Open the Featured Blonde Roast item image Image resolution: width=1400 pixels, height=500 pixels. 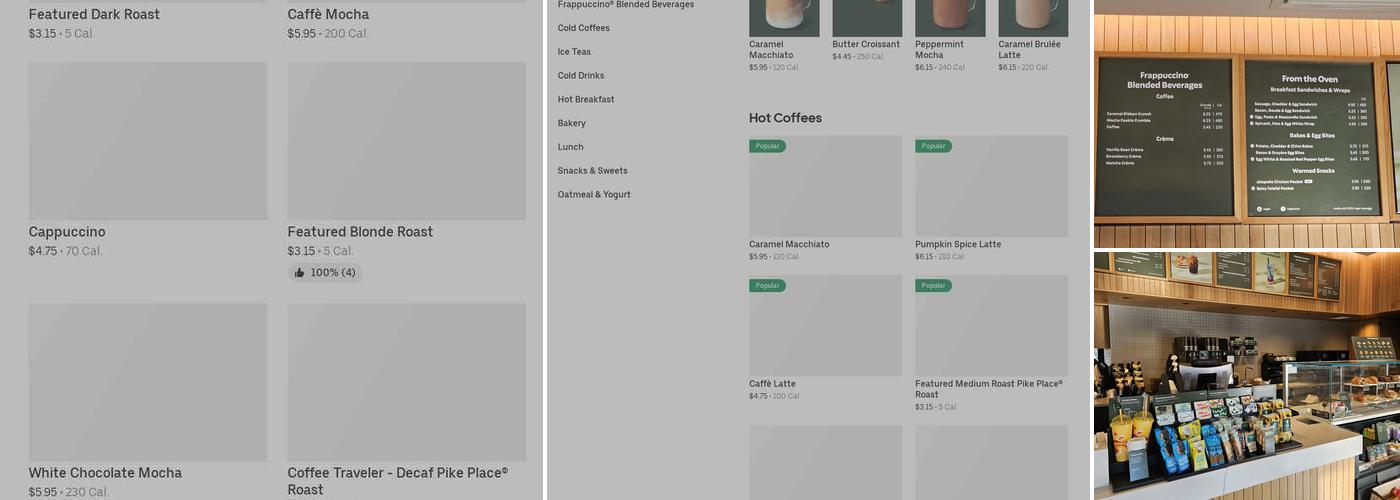click(407, 141)
